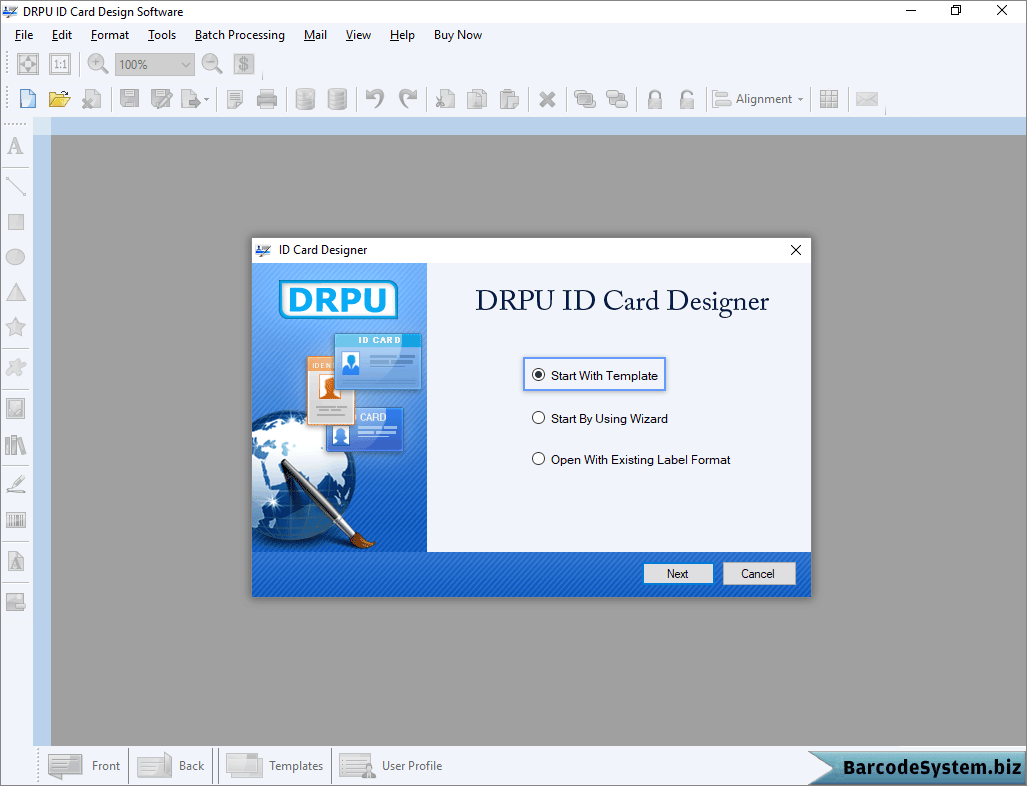
Task: Select the Barcode tool in sidebar
Action: click(x=16, y=521)
